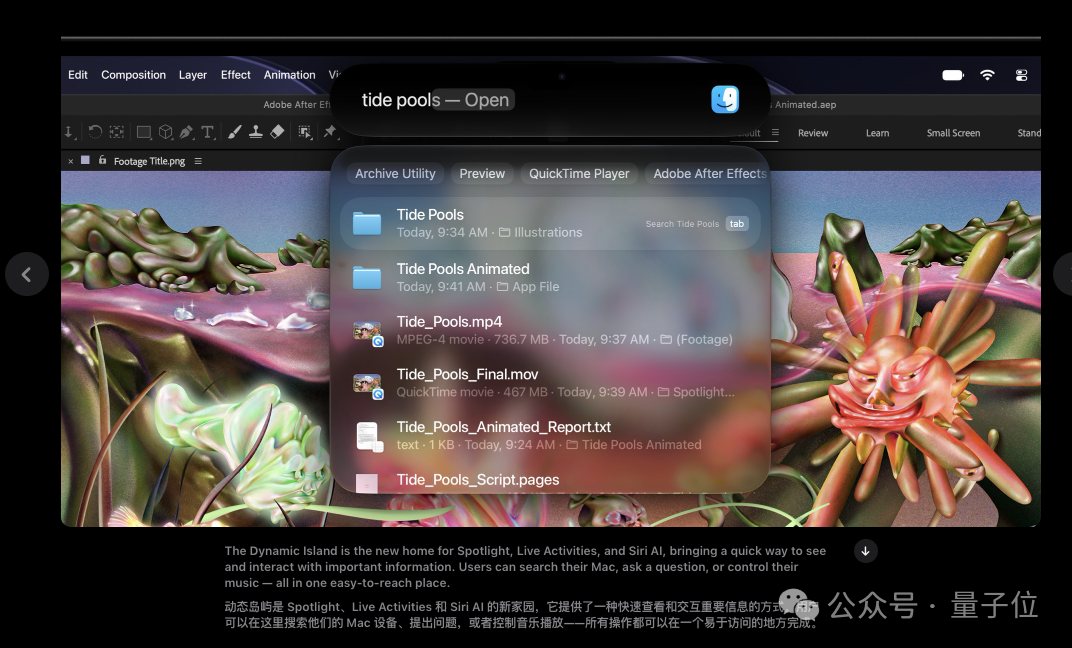Image resolution: width=1072 pixels, height=648 pixels.
Task: Select the Pen tool
Action: [x=186, y=132]
